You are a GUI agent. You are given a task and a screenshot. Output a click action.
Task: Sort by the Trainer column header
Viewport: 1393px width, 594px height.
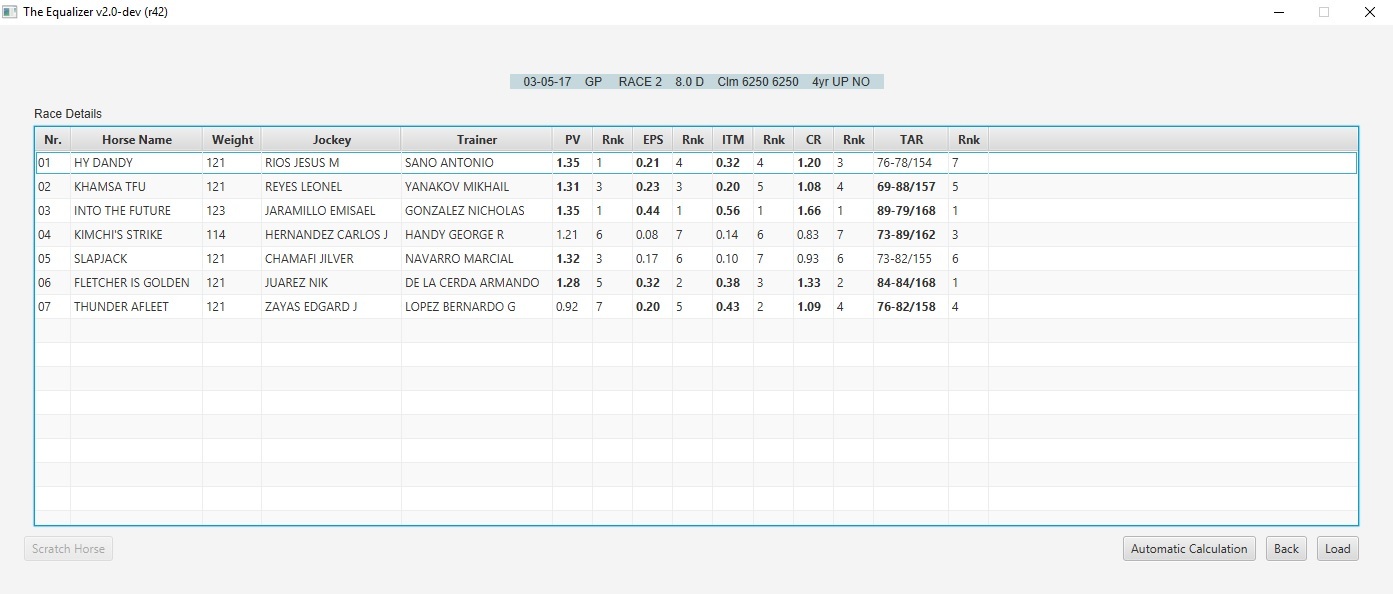[477, 140]
